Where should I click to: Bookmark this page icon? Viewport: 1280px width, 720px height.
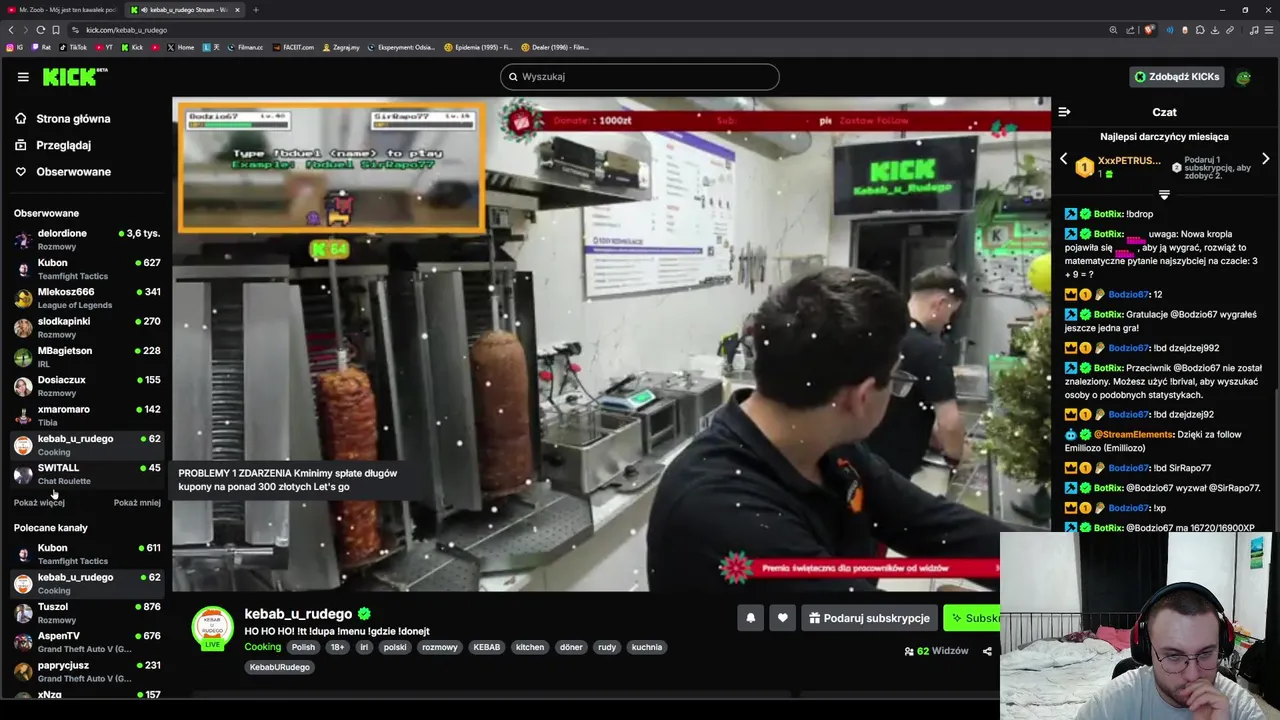[56, 30]
